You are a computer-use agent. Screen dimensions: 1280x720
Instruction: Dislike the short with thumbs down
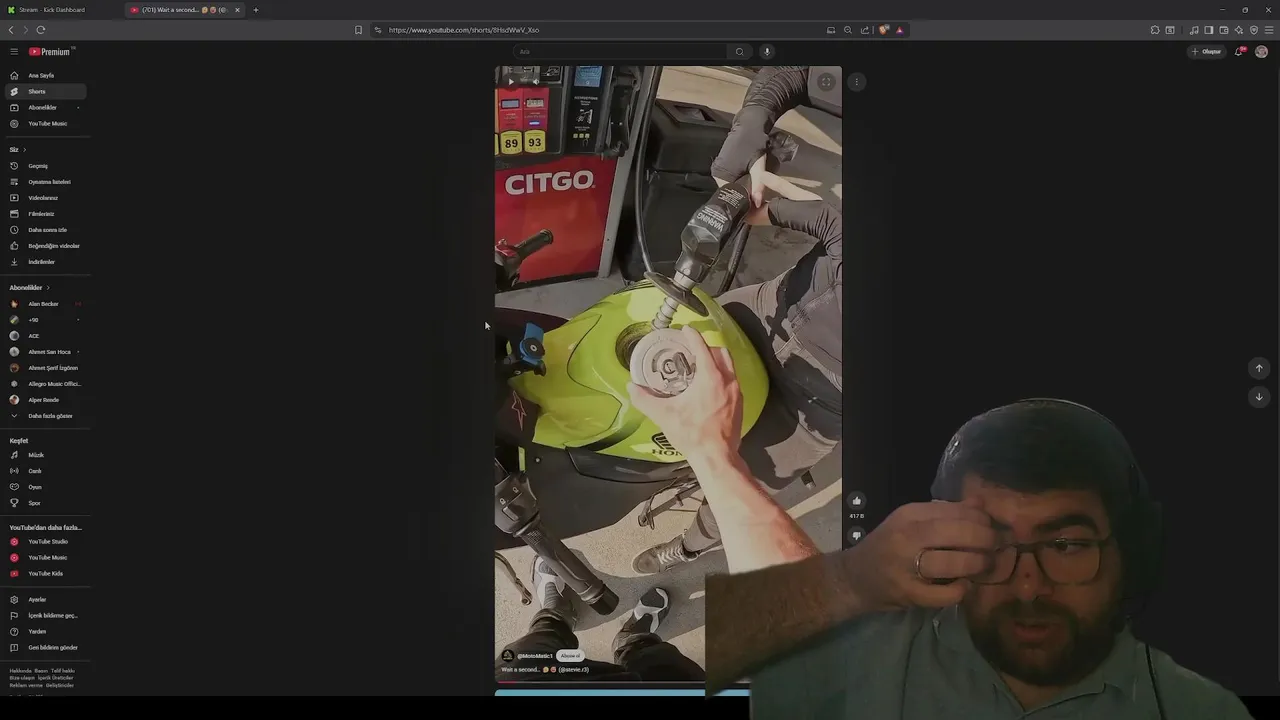pos(856,535)
